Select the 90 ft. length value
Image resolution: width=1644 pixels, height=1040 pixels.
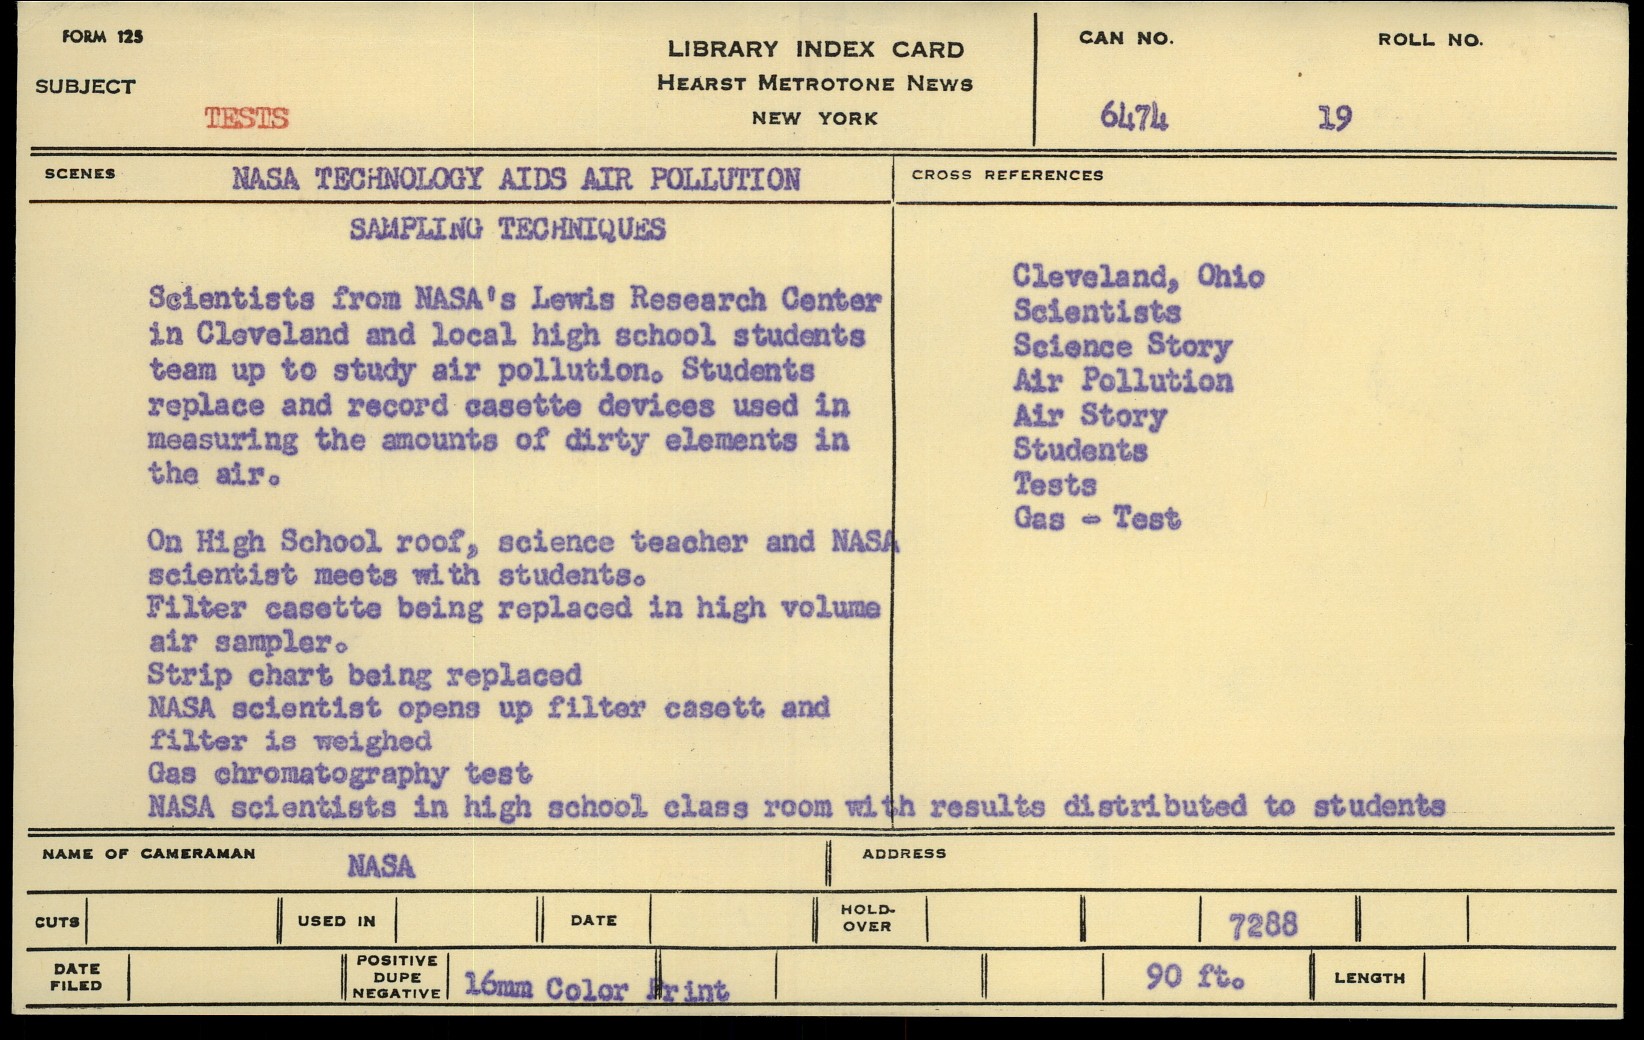click(x=1195, y=975)
